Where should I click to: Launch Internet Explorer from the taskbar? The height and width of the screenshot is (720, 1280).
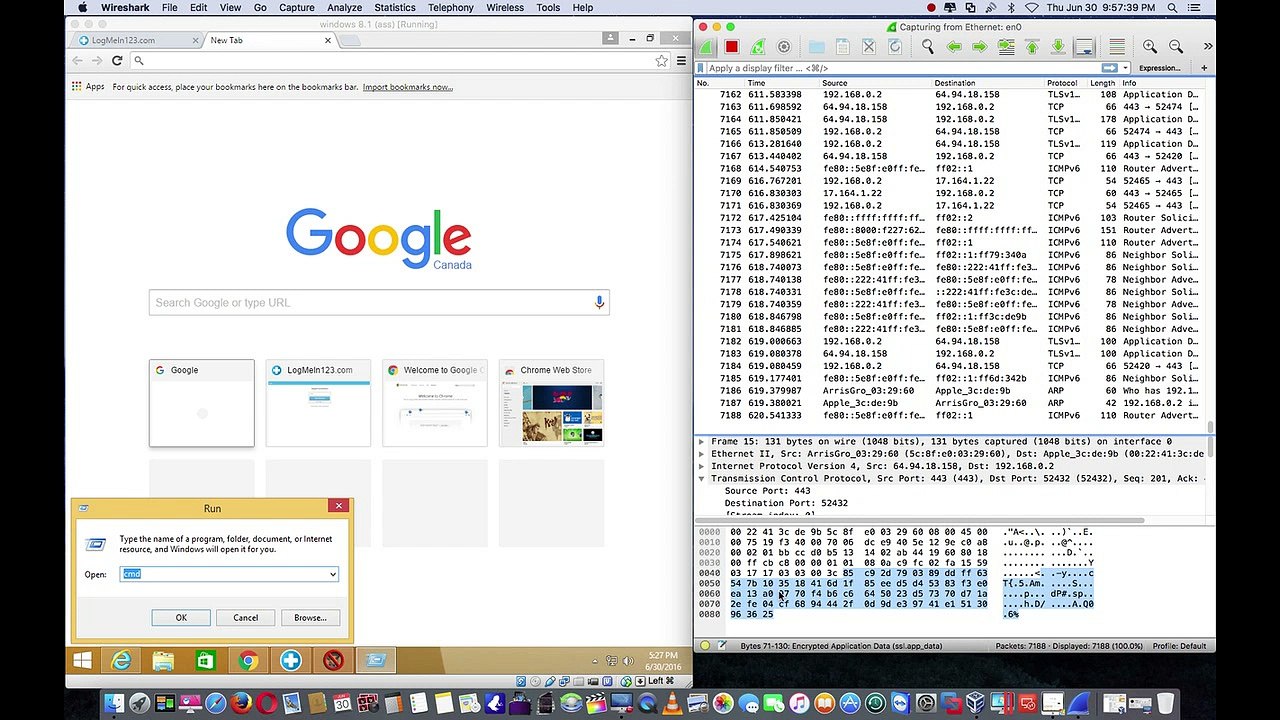(x=121, y=660)
